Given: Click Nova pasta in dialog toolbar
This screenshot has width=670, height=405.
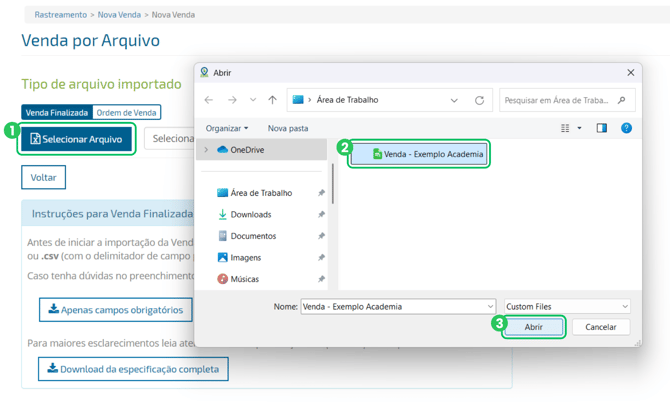Looking at the screenshot, I should point(288,128).
